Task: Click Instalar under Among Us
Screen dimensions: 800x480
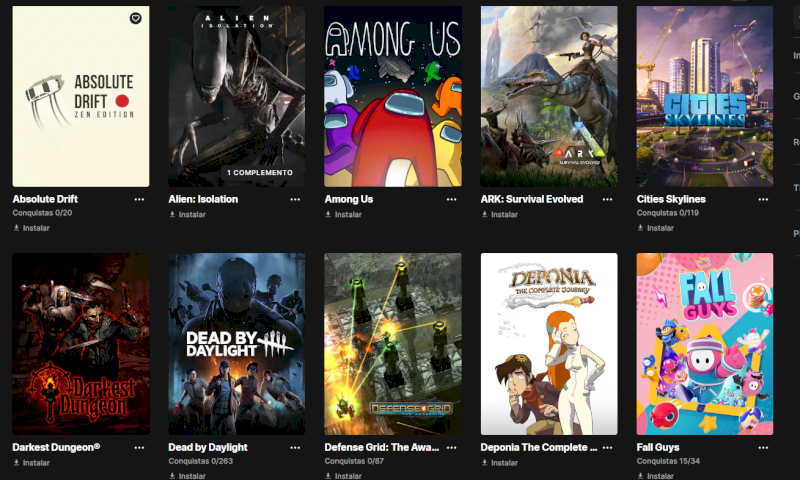Action: (343, 215)
